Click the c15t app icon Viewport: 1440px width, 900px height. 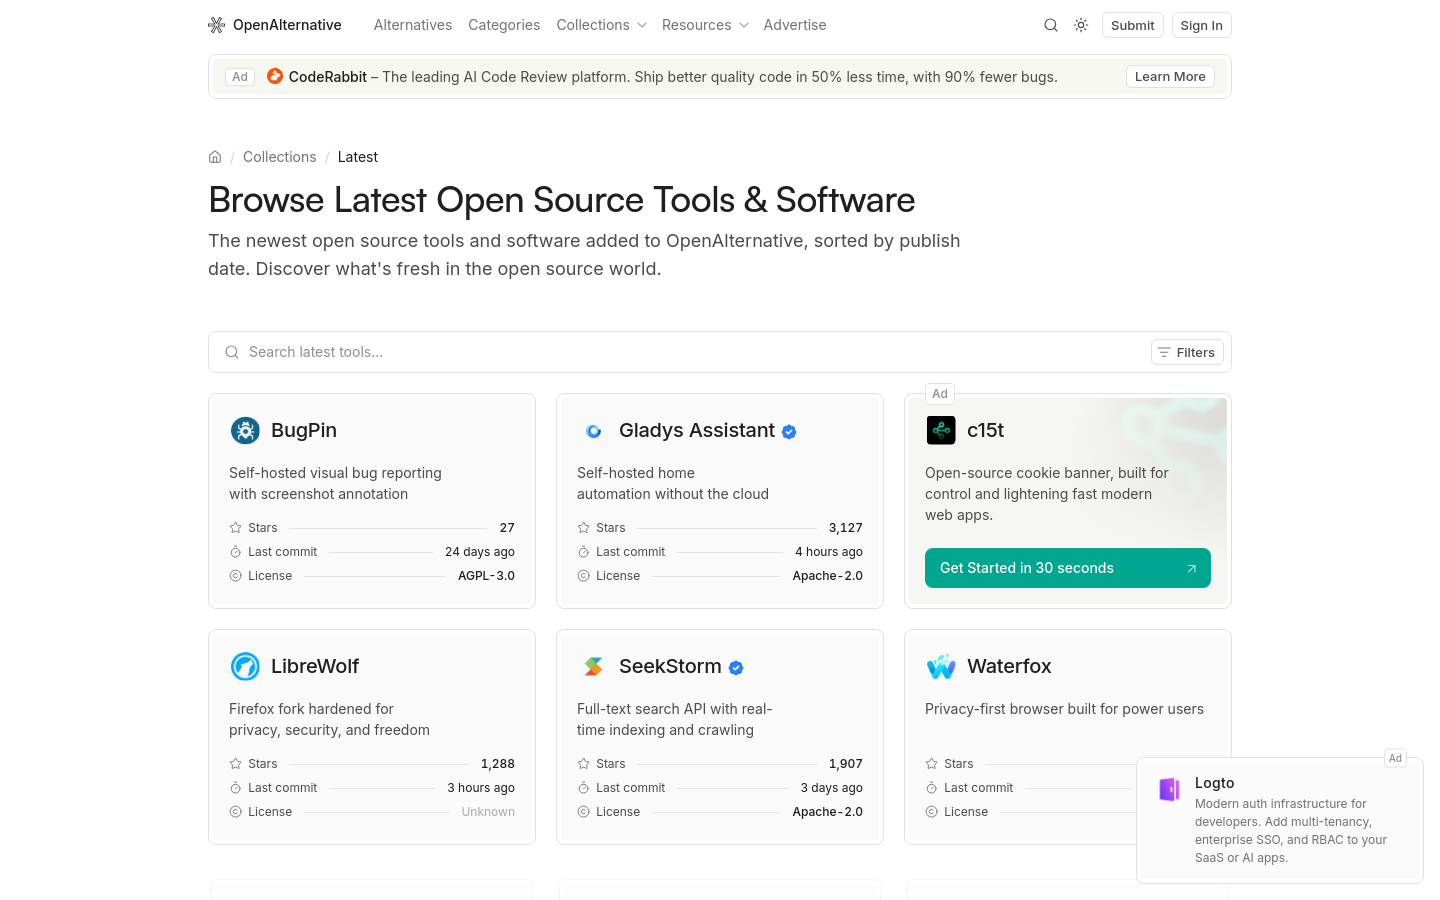pos(941,430)
